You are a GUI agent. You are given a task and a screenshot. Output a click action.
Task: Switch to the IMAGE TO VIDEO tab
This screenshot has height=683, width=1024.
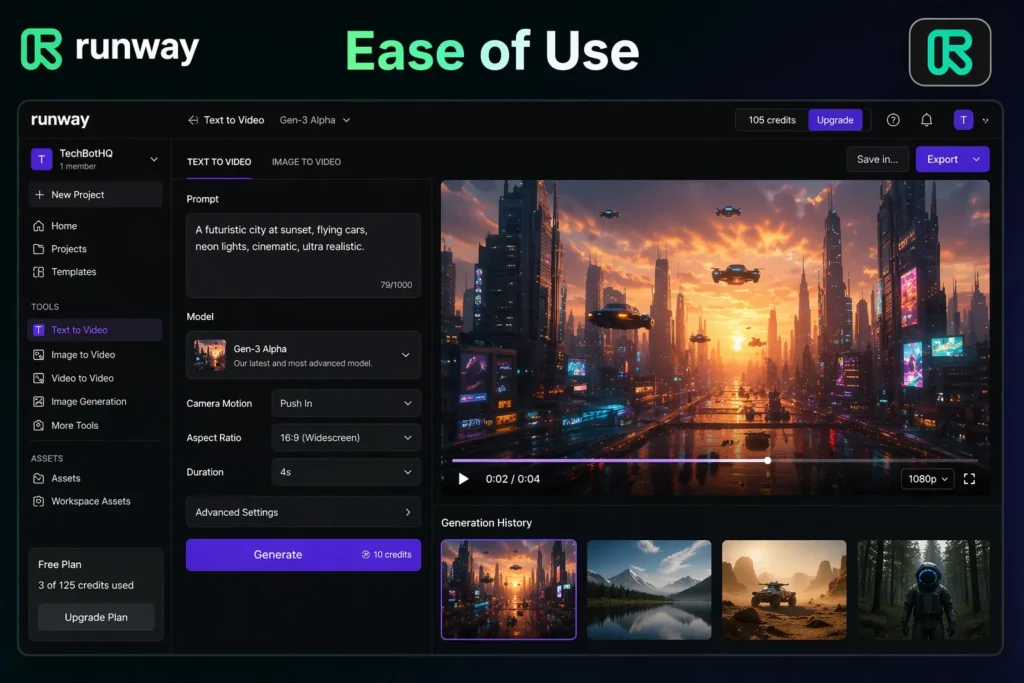[306, 162]
